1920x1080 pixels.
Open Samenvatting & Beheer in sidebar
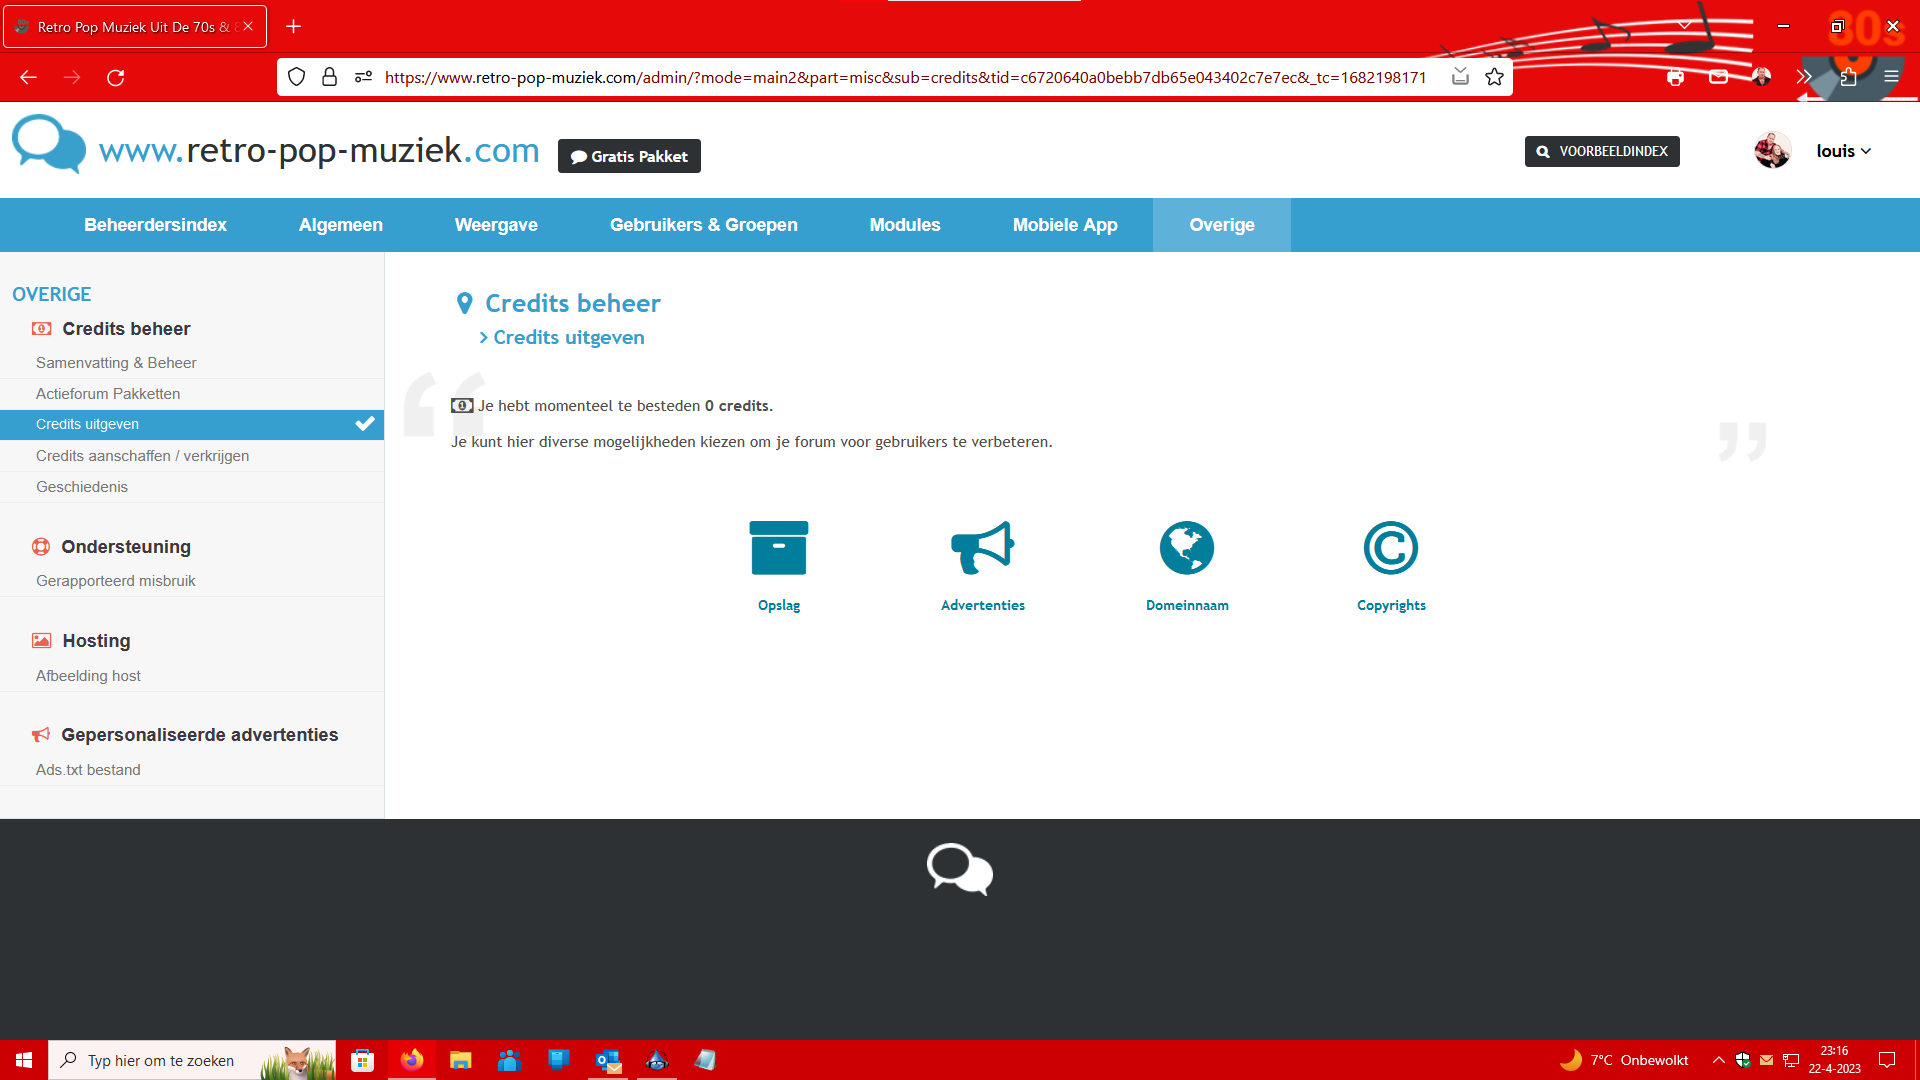pos(192,363)
